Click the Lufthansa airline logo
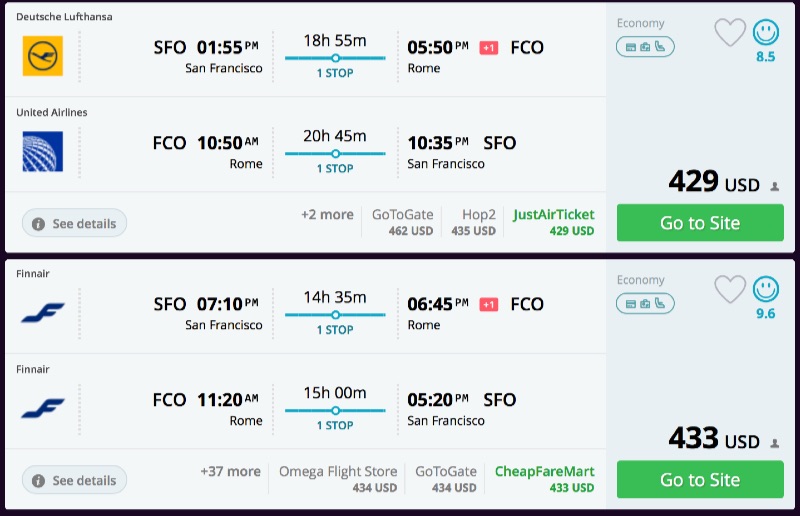The image size is (800, 516). tap(42, 56)
